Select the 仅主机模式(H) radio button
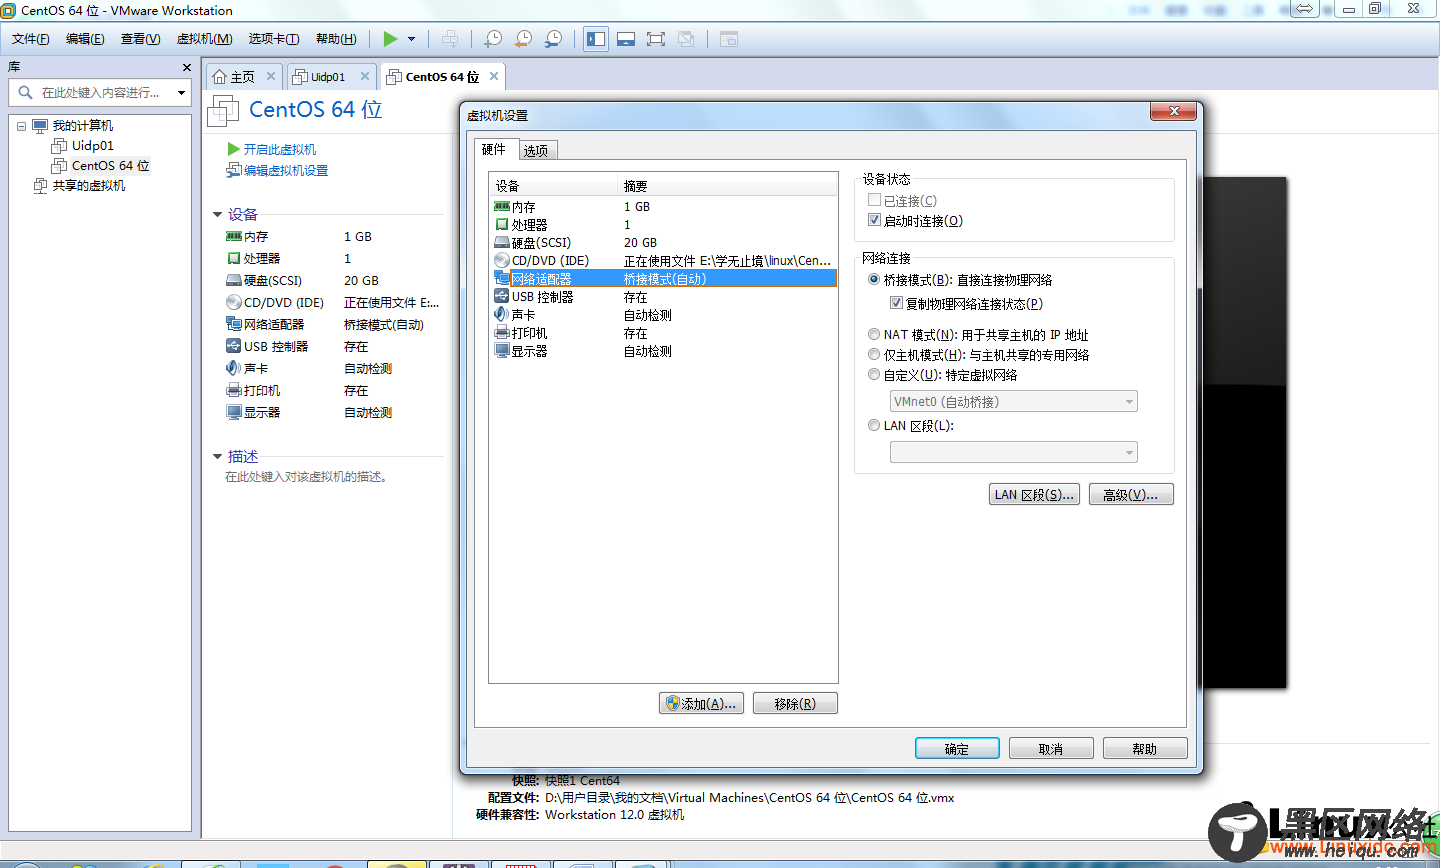This screenshot has width=1440, height=868. 874,355
